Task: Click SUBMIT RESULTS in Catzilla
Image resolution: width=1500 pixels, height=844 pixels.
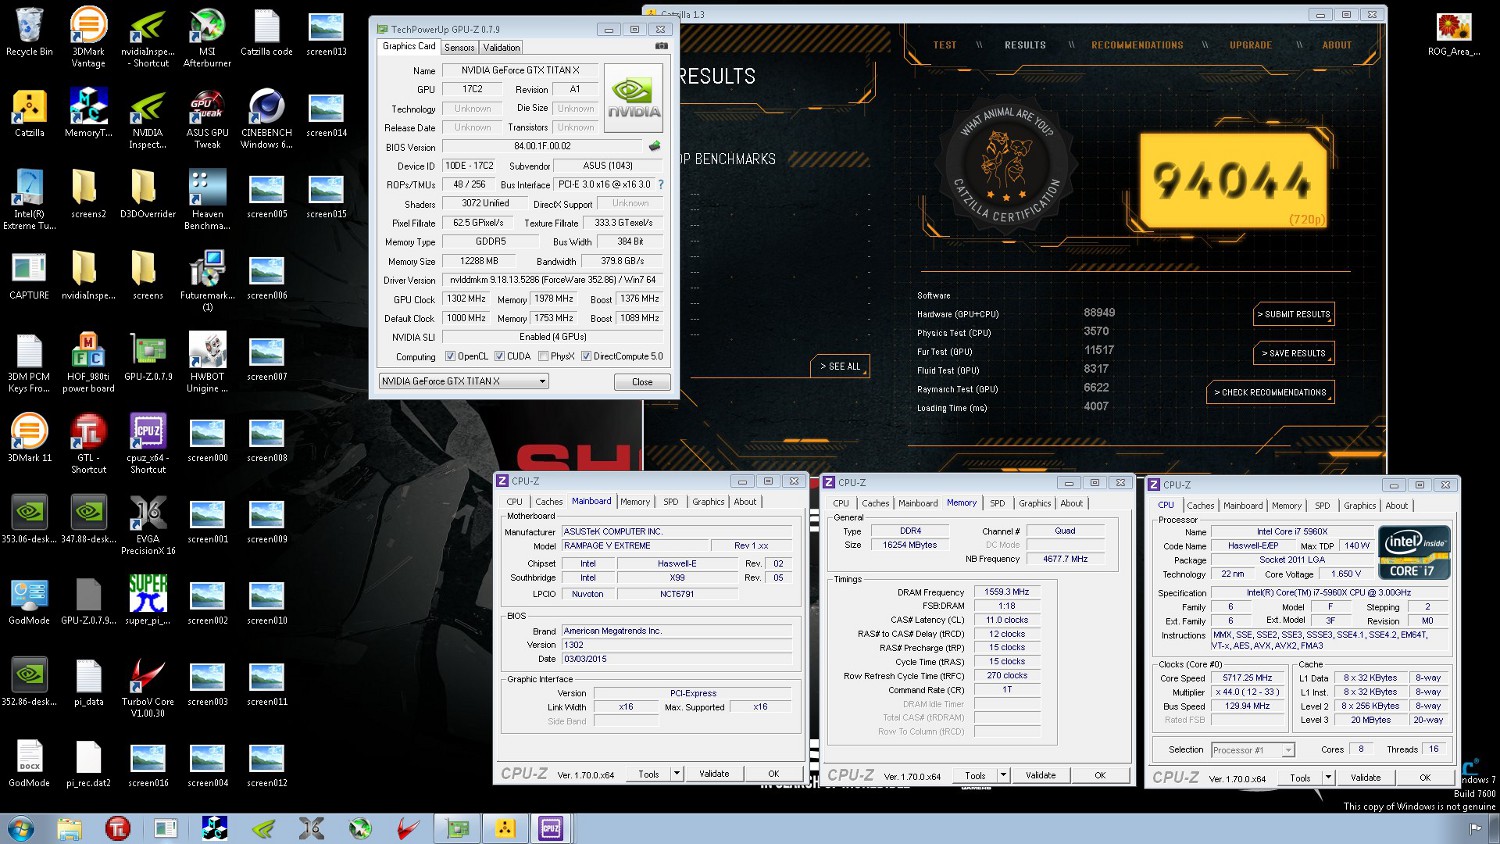Action: pyautogui.click(x=1295, y=314)
